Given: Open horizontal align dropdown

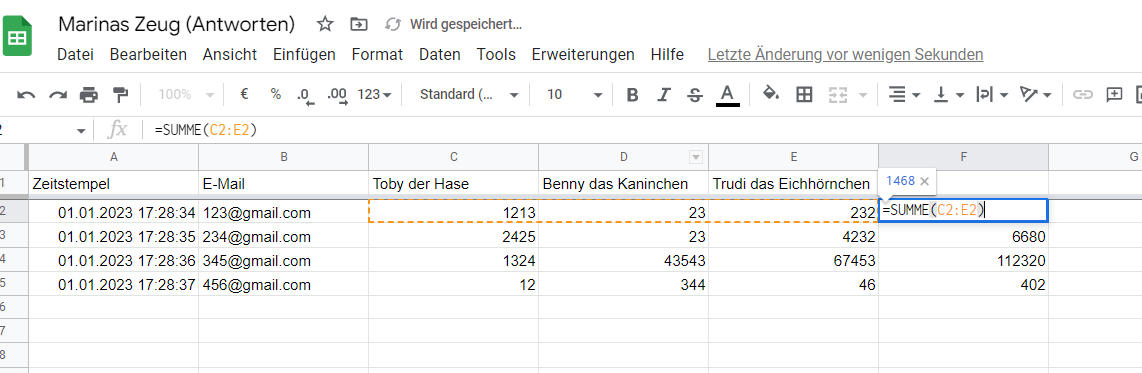Looking at the screenshot, I should [x=905, y=95].
